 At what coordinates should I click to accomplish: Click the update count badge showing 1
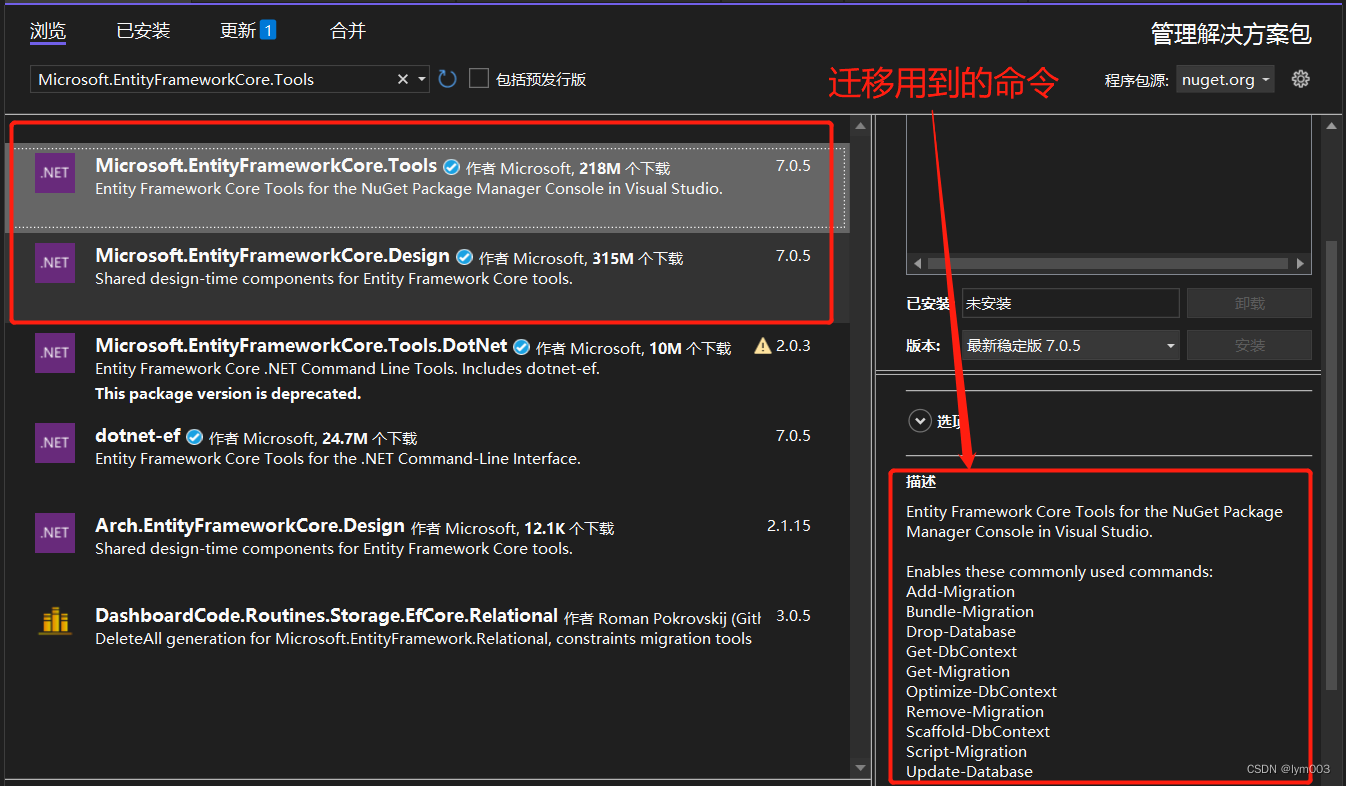268,30
